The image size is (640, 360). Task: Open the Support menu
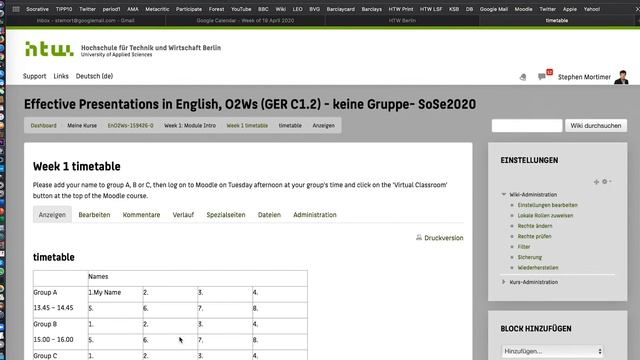(34, 76)
